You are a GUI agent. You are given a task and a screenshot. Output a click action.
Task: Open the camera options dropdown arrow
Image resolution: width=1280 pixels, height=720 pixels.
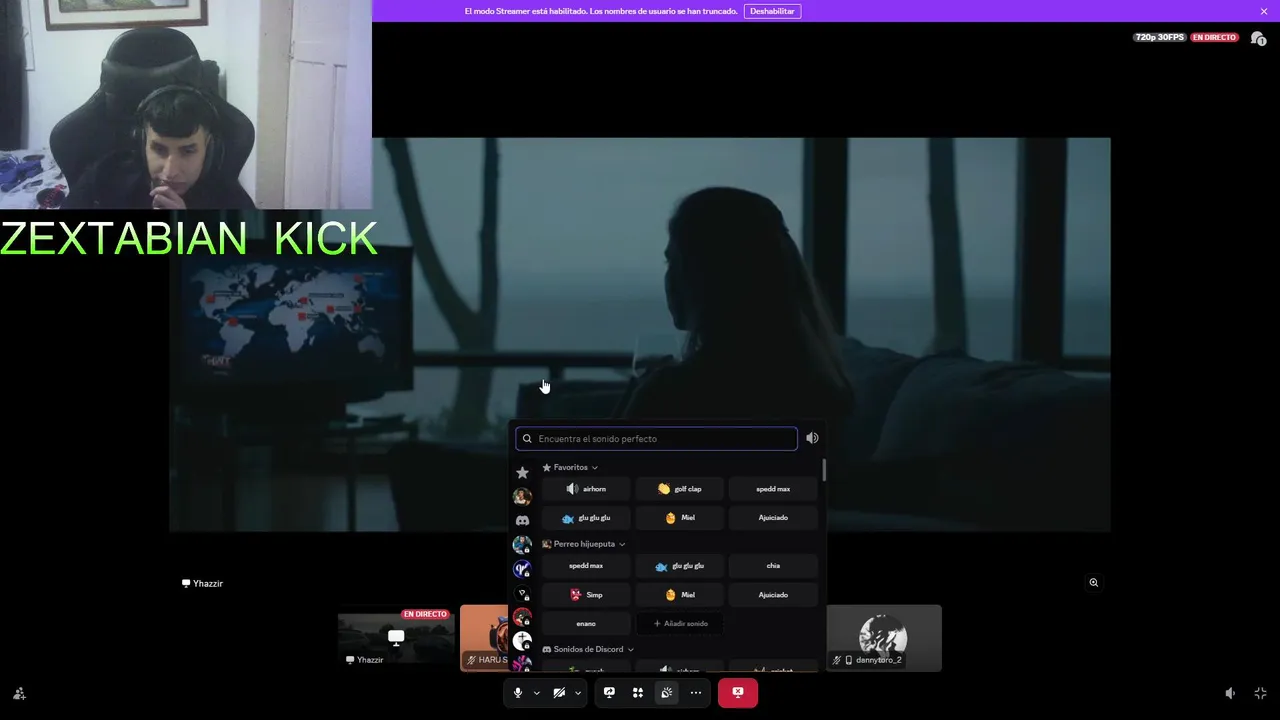coord(578,693)
